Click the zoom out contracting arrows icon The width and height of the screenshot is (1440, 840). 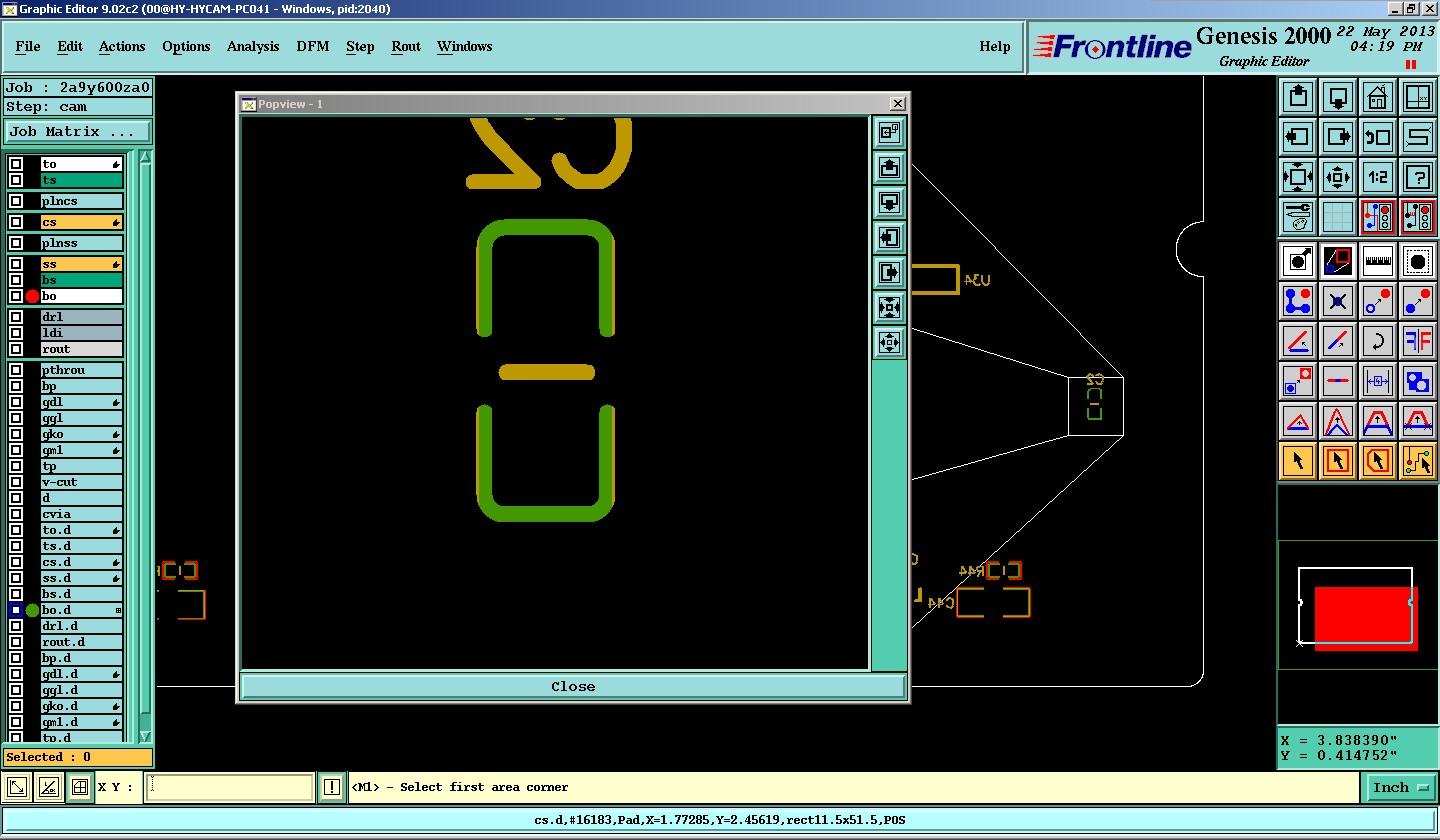(x=1338, y=177)
